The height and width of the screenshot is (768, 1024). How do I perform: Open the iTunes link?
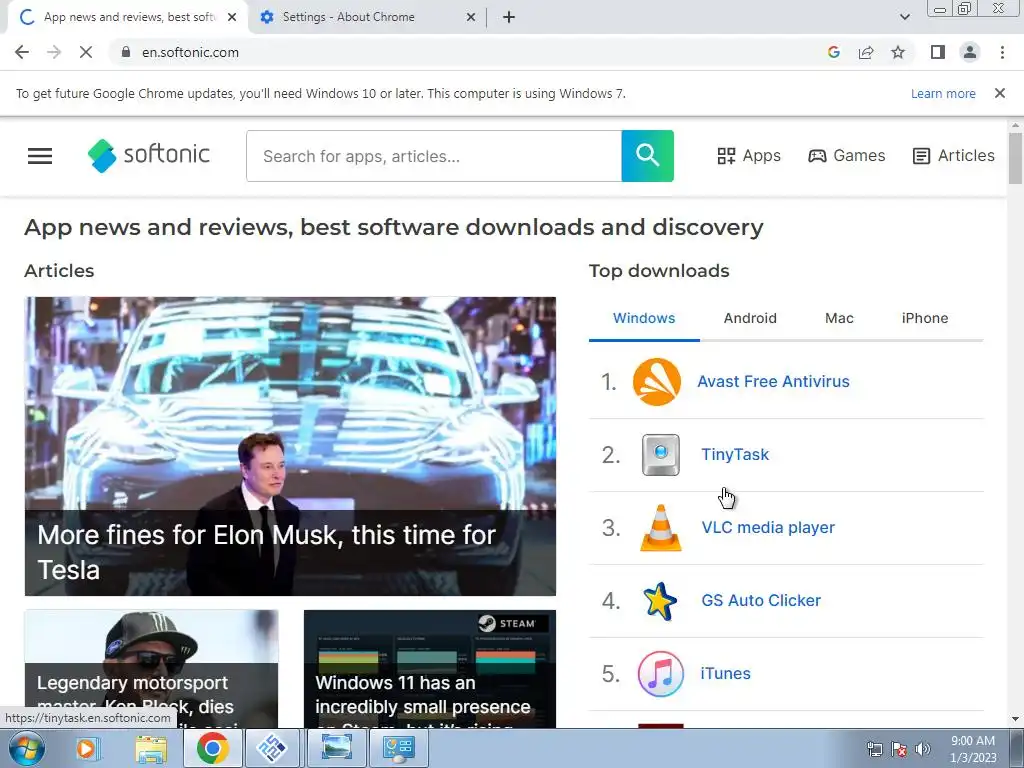(726, 673)
